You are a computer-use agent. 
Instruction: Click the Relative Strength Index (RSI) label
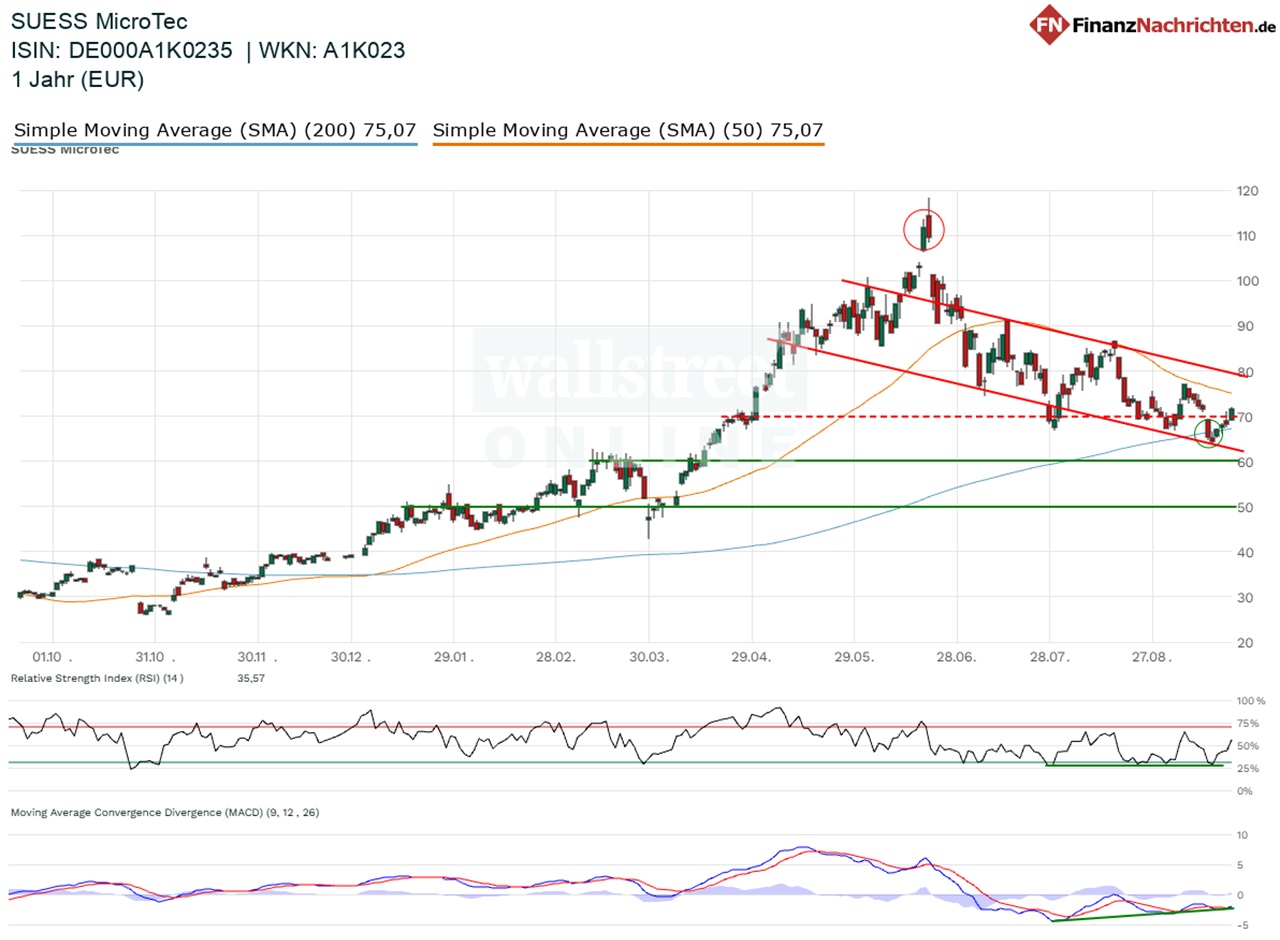(97, 678)
